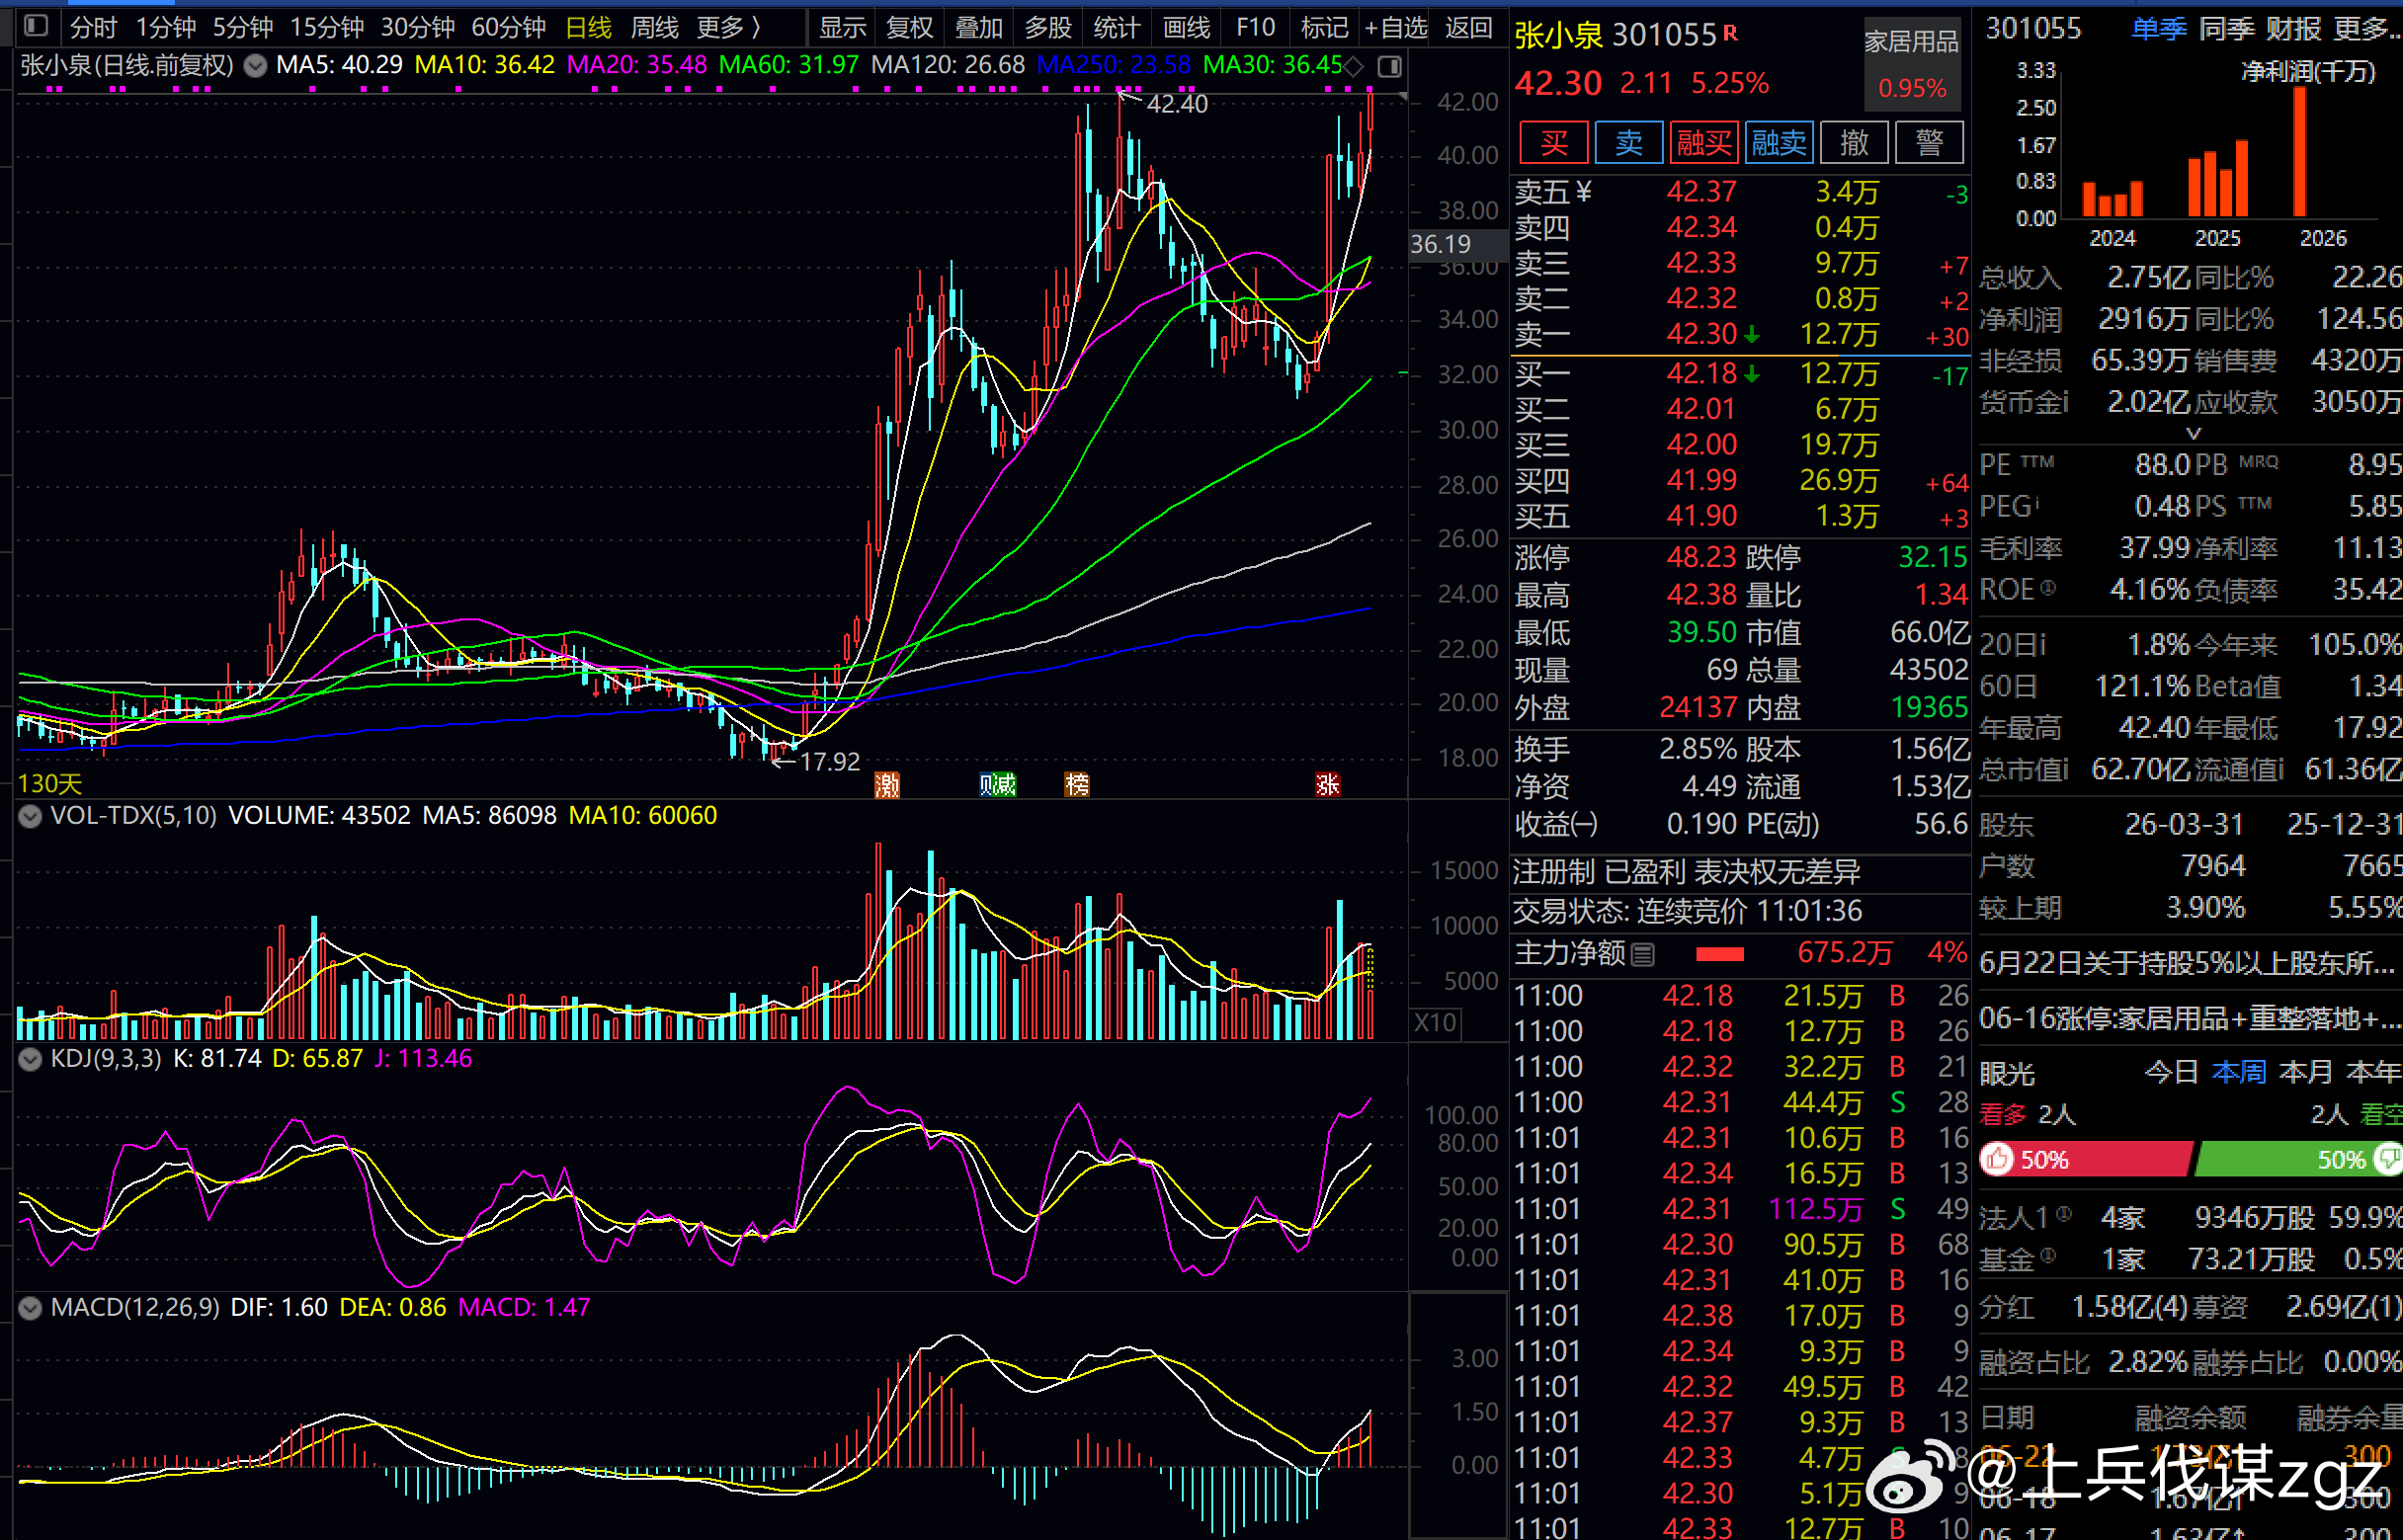Select the 单季 financial tab
Screen dimensions: 2403x1540
[x=2159, y=29]
